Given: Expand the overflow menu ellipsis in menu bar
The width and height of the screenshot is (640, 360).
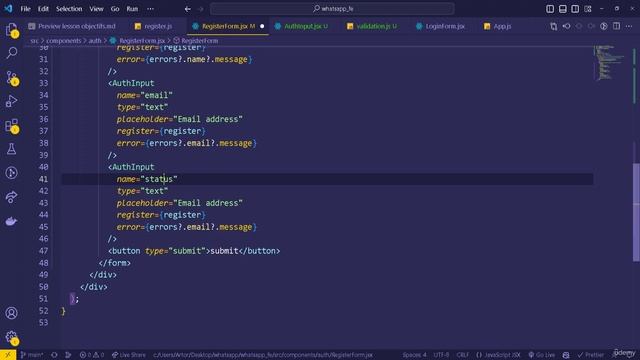Looking at the screenshot, I should [x=150, y=9].
